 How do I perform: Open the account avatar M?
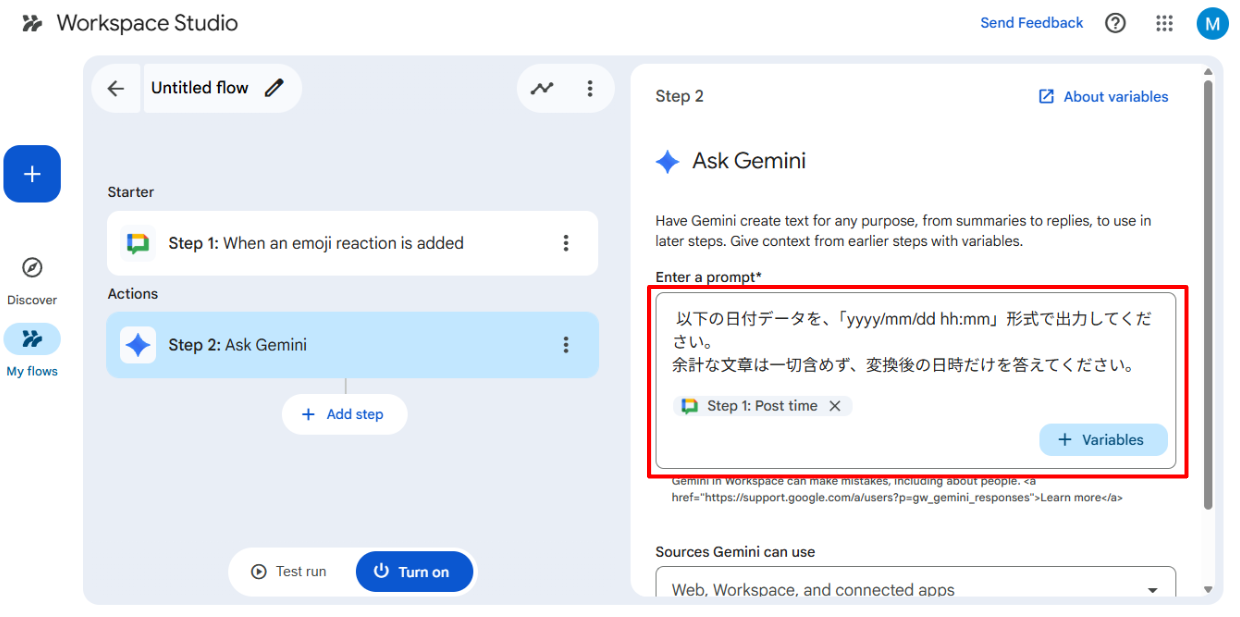coord(1212,23)
